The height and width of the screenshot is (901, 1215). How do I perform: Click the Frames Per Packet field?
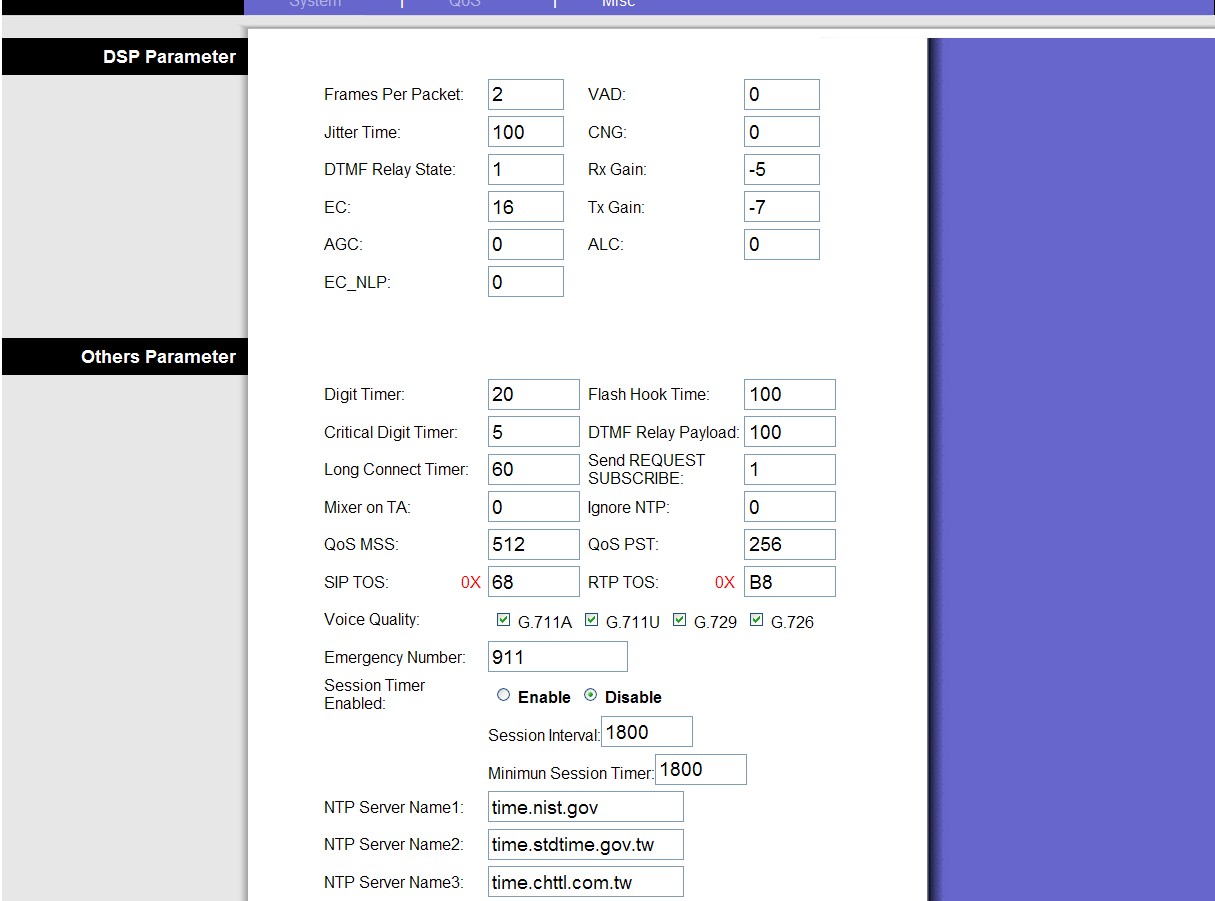coord(526,95)
